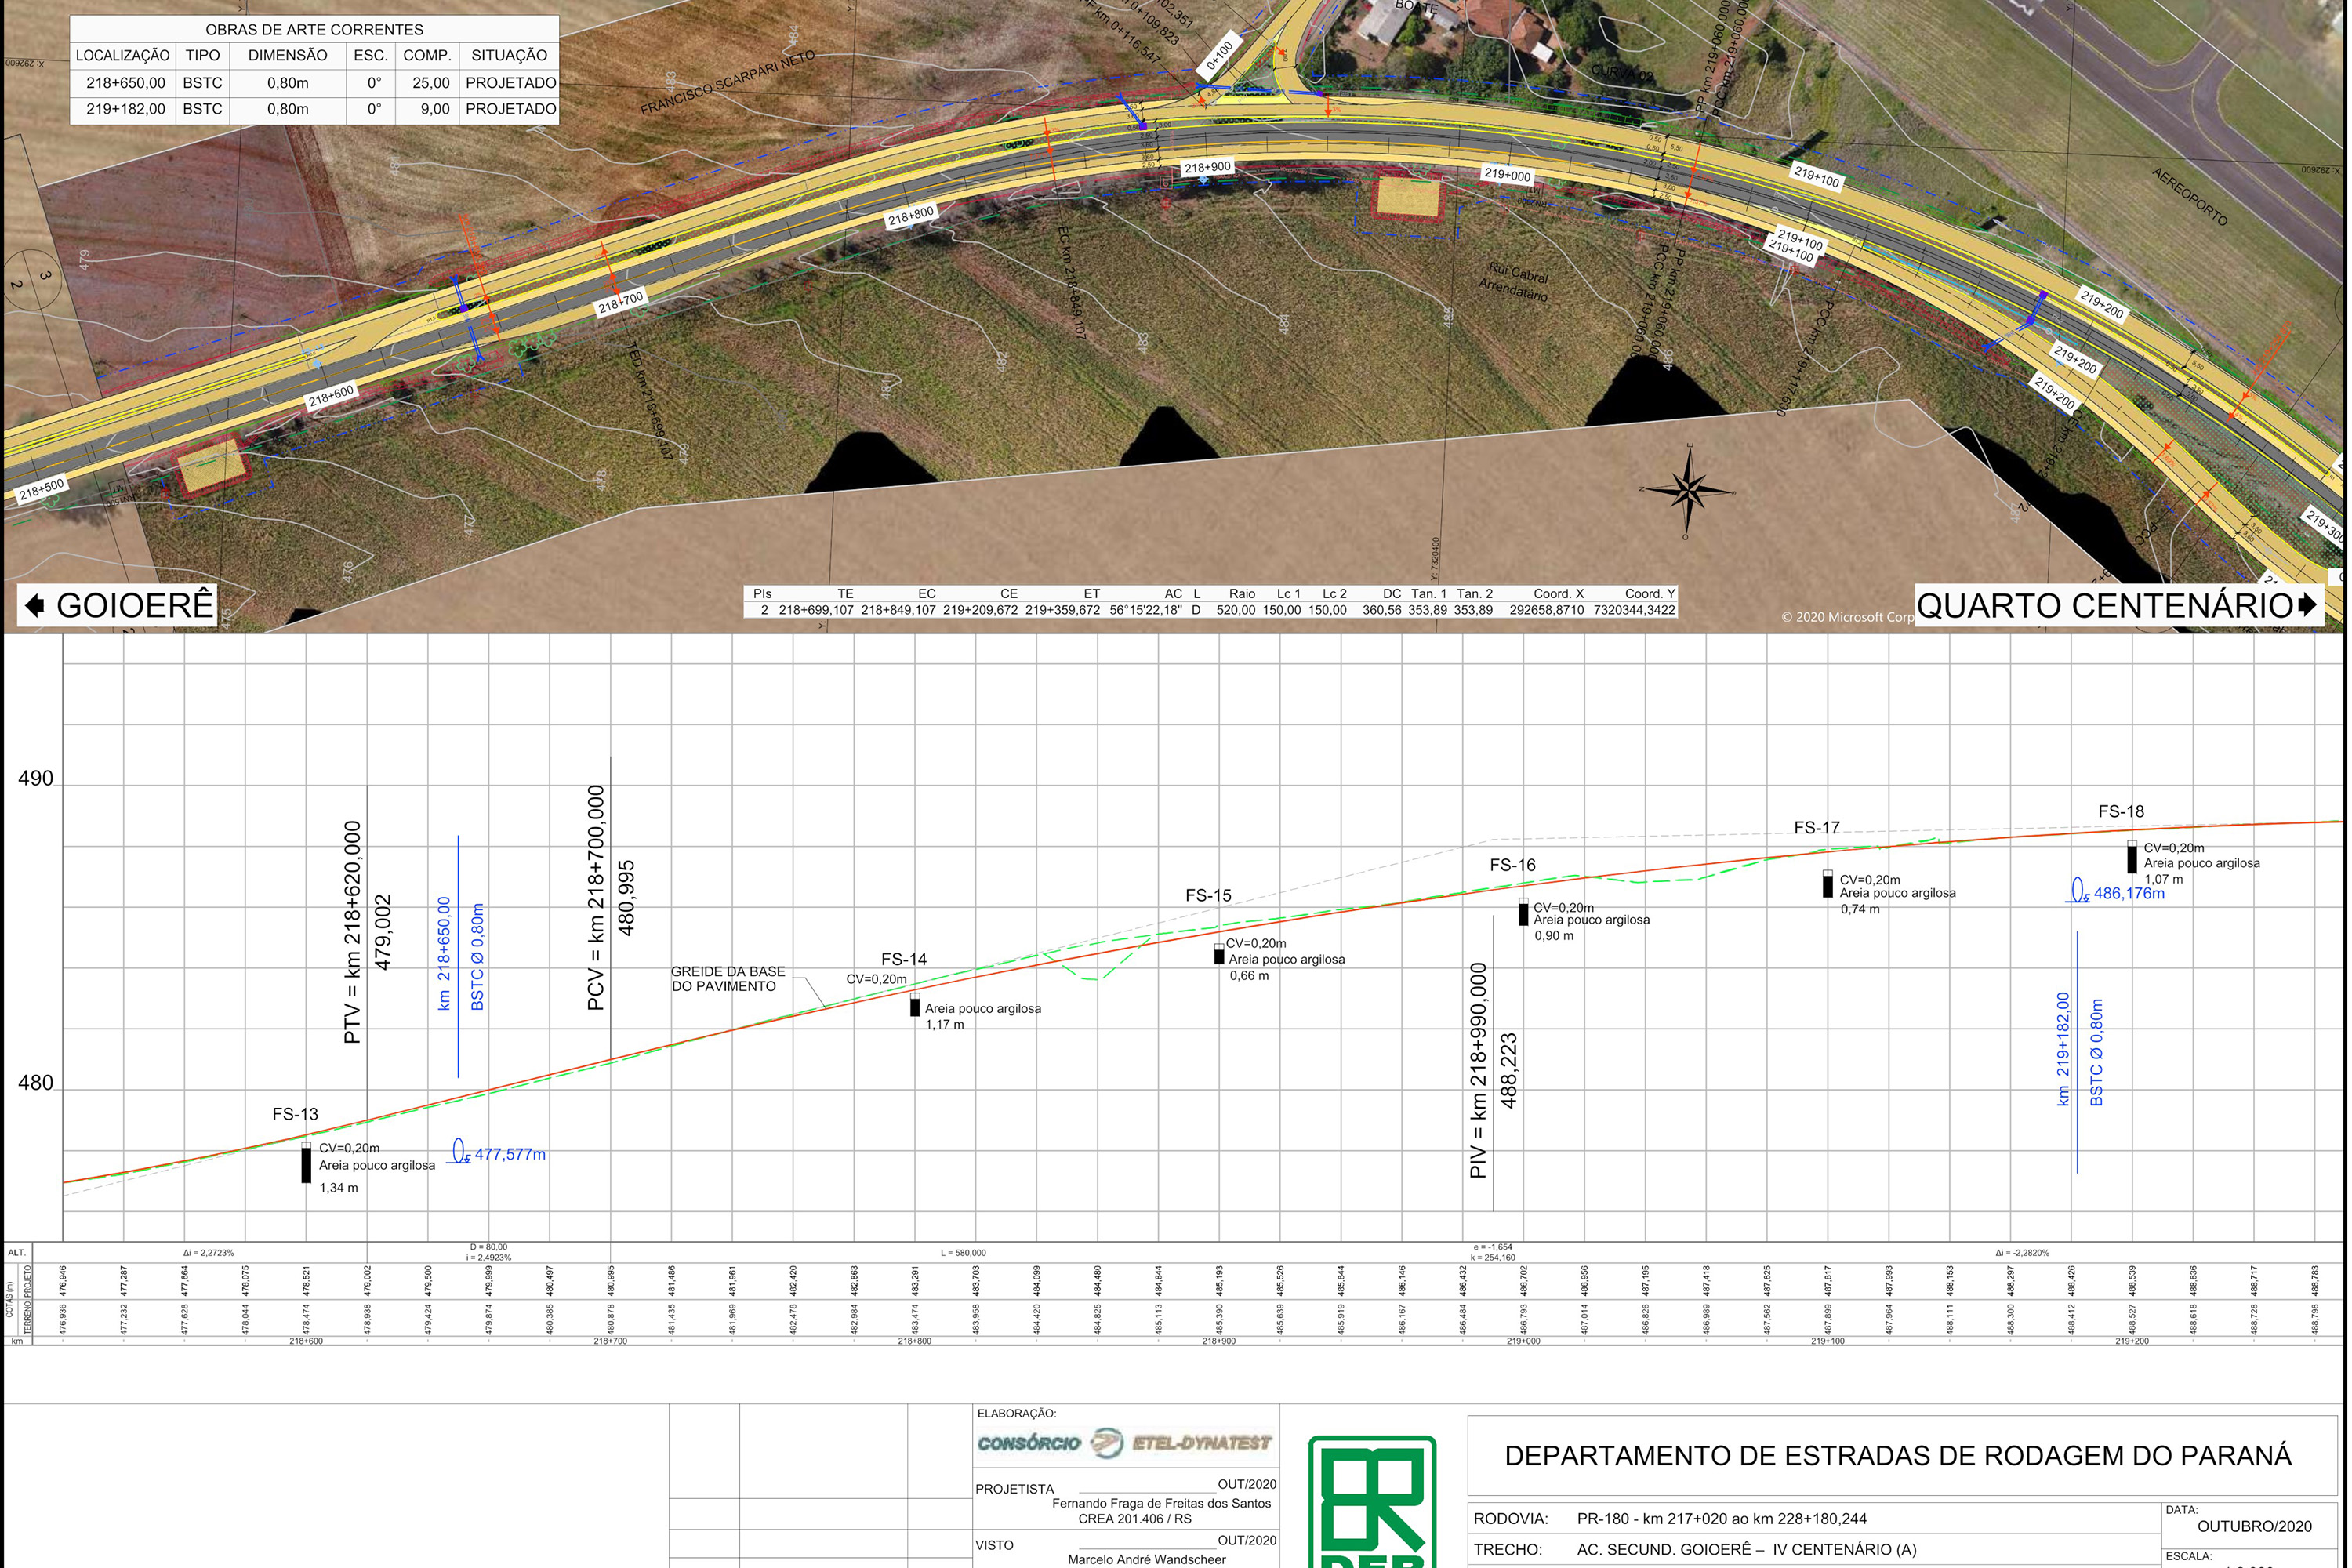Image resolution: width=2352 pixels, height=1568 pixels.
Task: Click the right arrow after QUARTO CENTENÁRIO
Action: 2307,604
